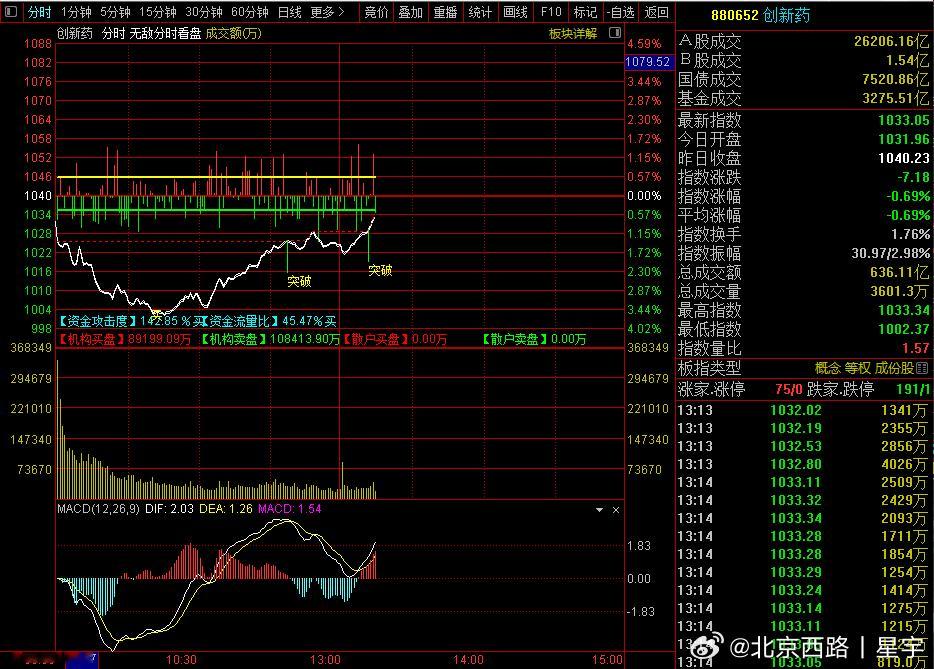Click the 指数振幅 value 30.97/2.98%

click(891, 253)
